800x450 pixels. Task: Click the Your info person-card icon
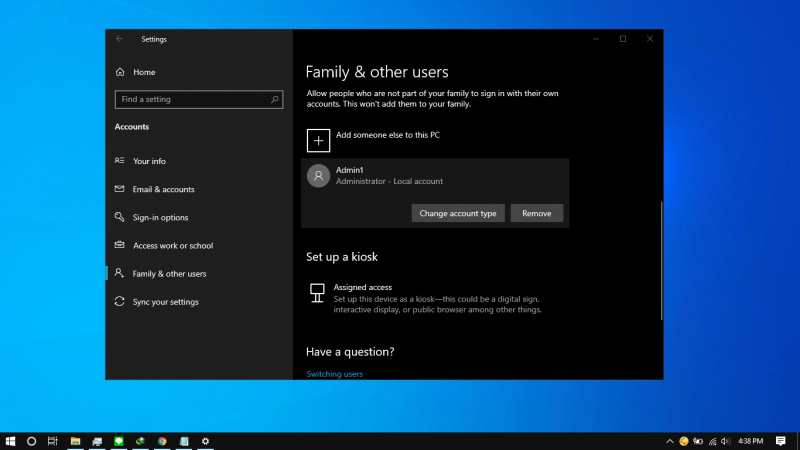tap(119, 161)
